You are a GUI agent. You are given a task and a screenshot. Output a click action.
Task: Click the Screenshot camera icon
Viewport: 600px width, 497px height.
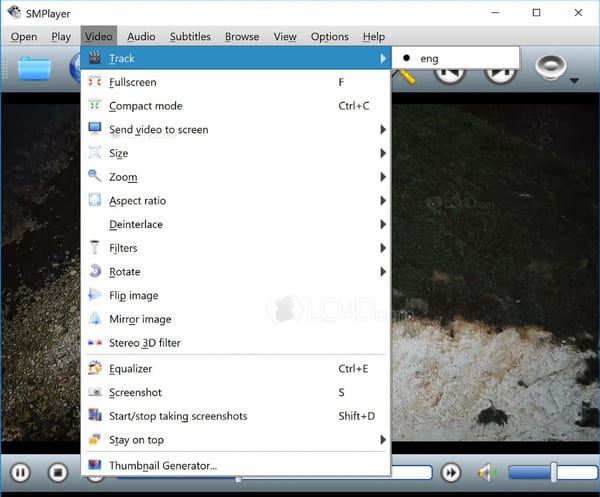(95, 392)
